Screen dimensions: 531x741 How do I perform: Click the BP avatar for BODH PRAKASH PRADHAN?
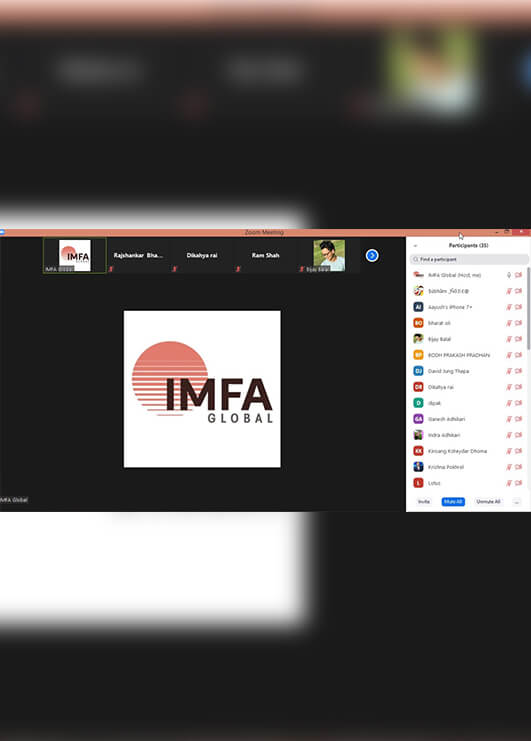coord(419,354)
